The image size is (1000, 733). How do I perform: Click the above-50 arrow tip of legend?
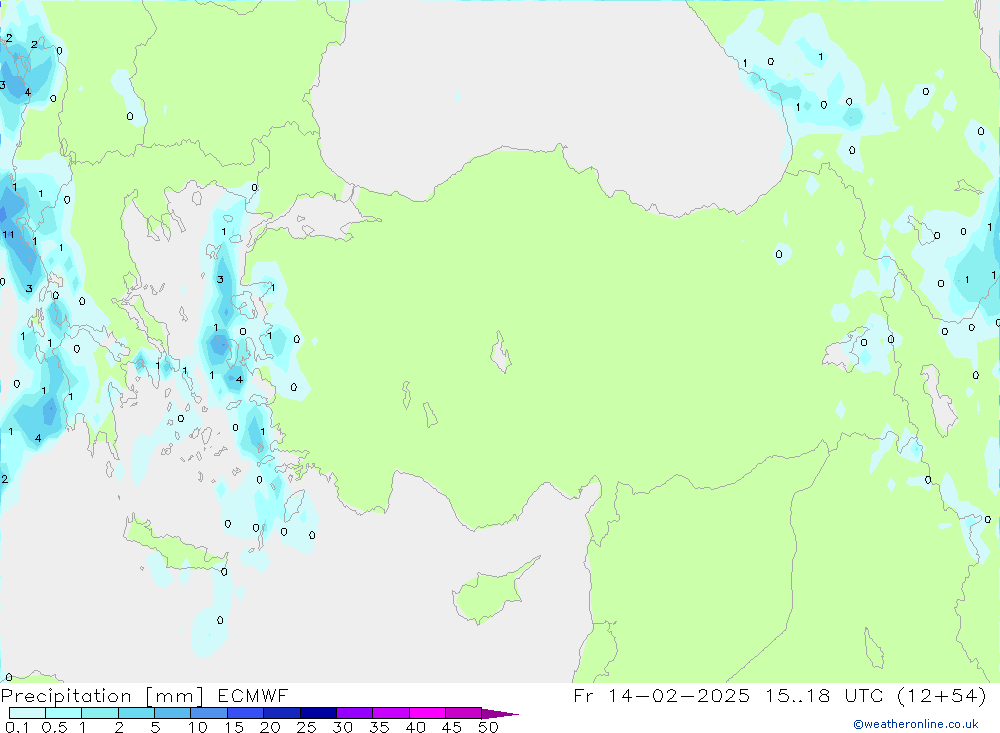pyautogui.click(x=501, y=713)
